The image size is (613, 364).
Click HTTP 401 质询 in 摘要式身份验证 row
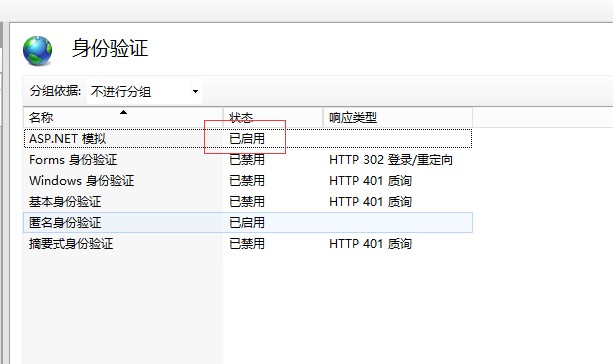(x=371, y=244)
